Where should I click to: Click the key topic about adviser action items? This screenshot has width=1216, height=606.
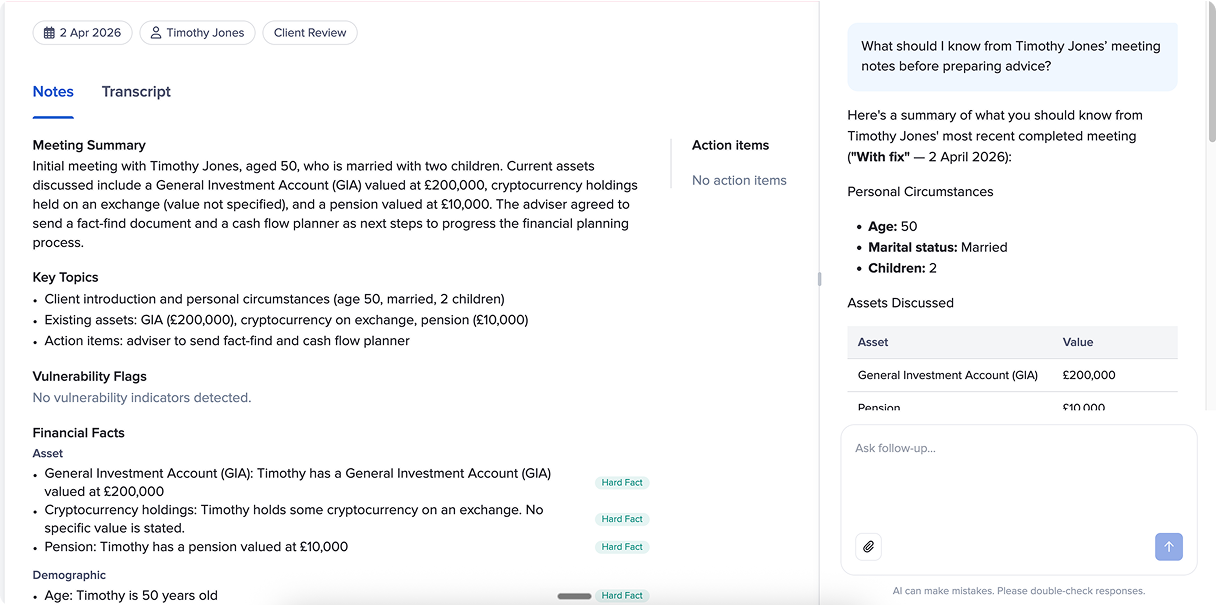pos(227,341)
